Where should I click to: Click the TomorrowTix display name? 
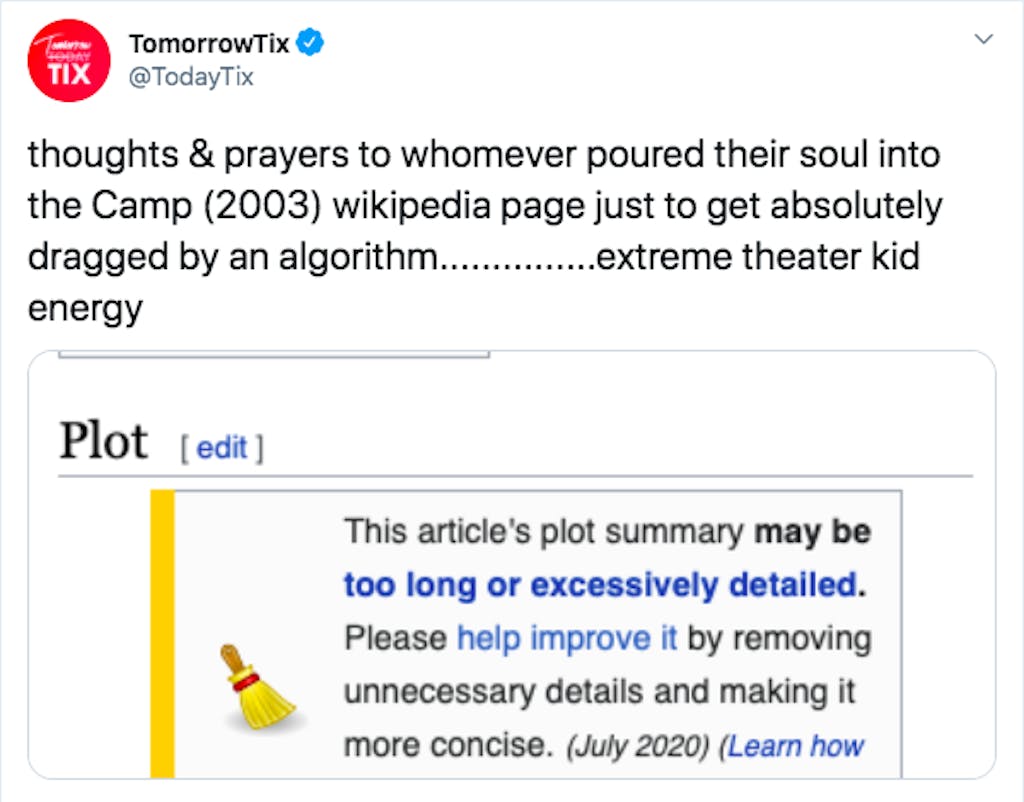[x=212, y=43]
